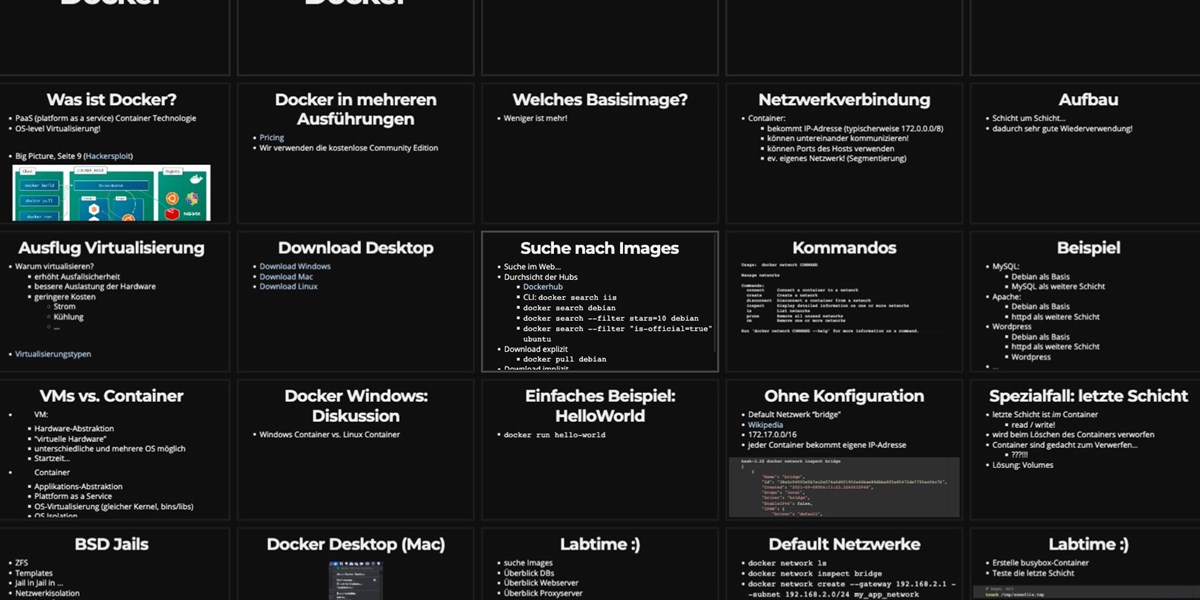Open the Virtualisierungstypen link
The width and height of the screenshot is (1200, 600).
[54, 354]
